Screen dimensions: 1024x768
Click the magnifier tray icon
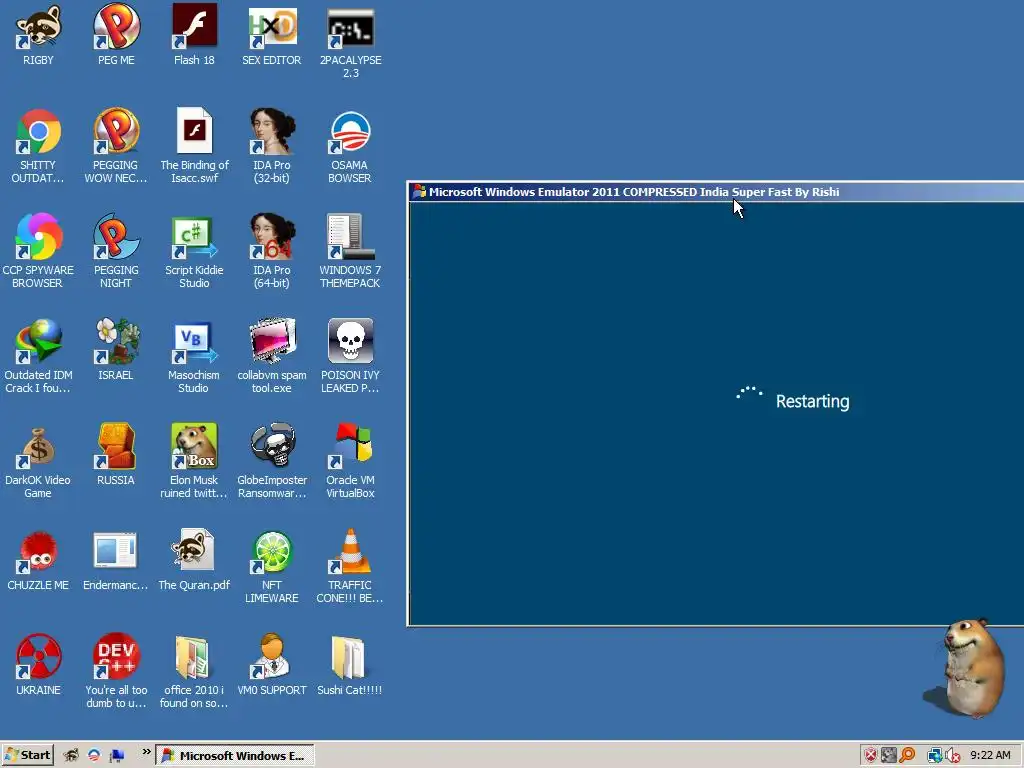907,756
